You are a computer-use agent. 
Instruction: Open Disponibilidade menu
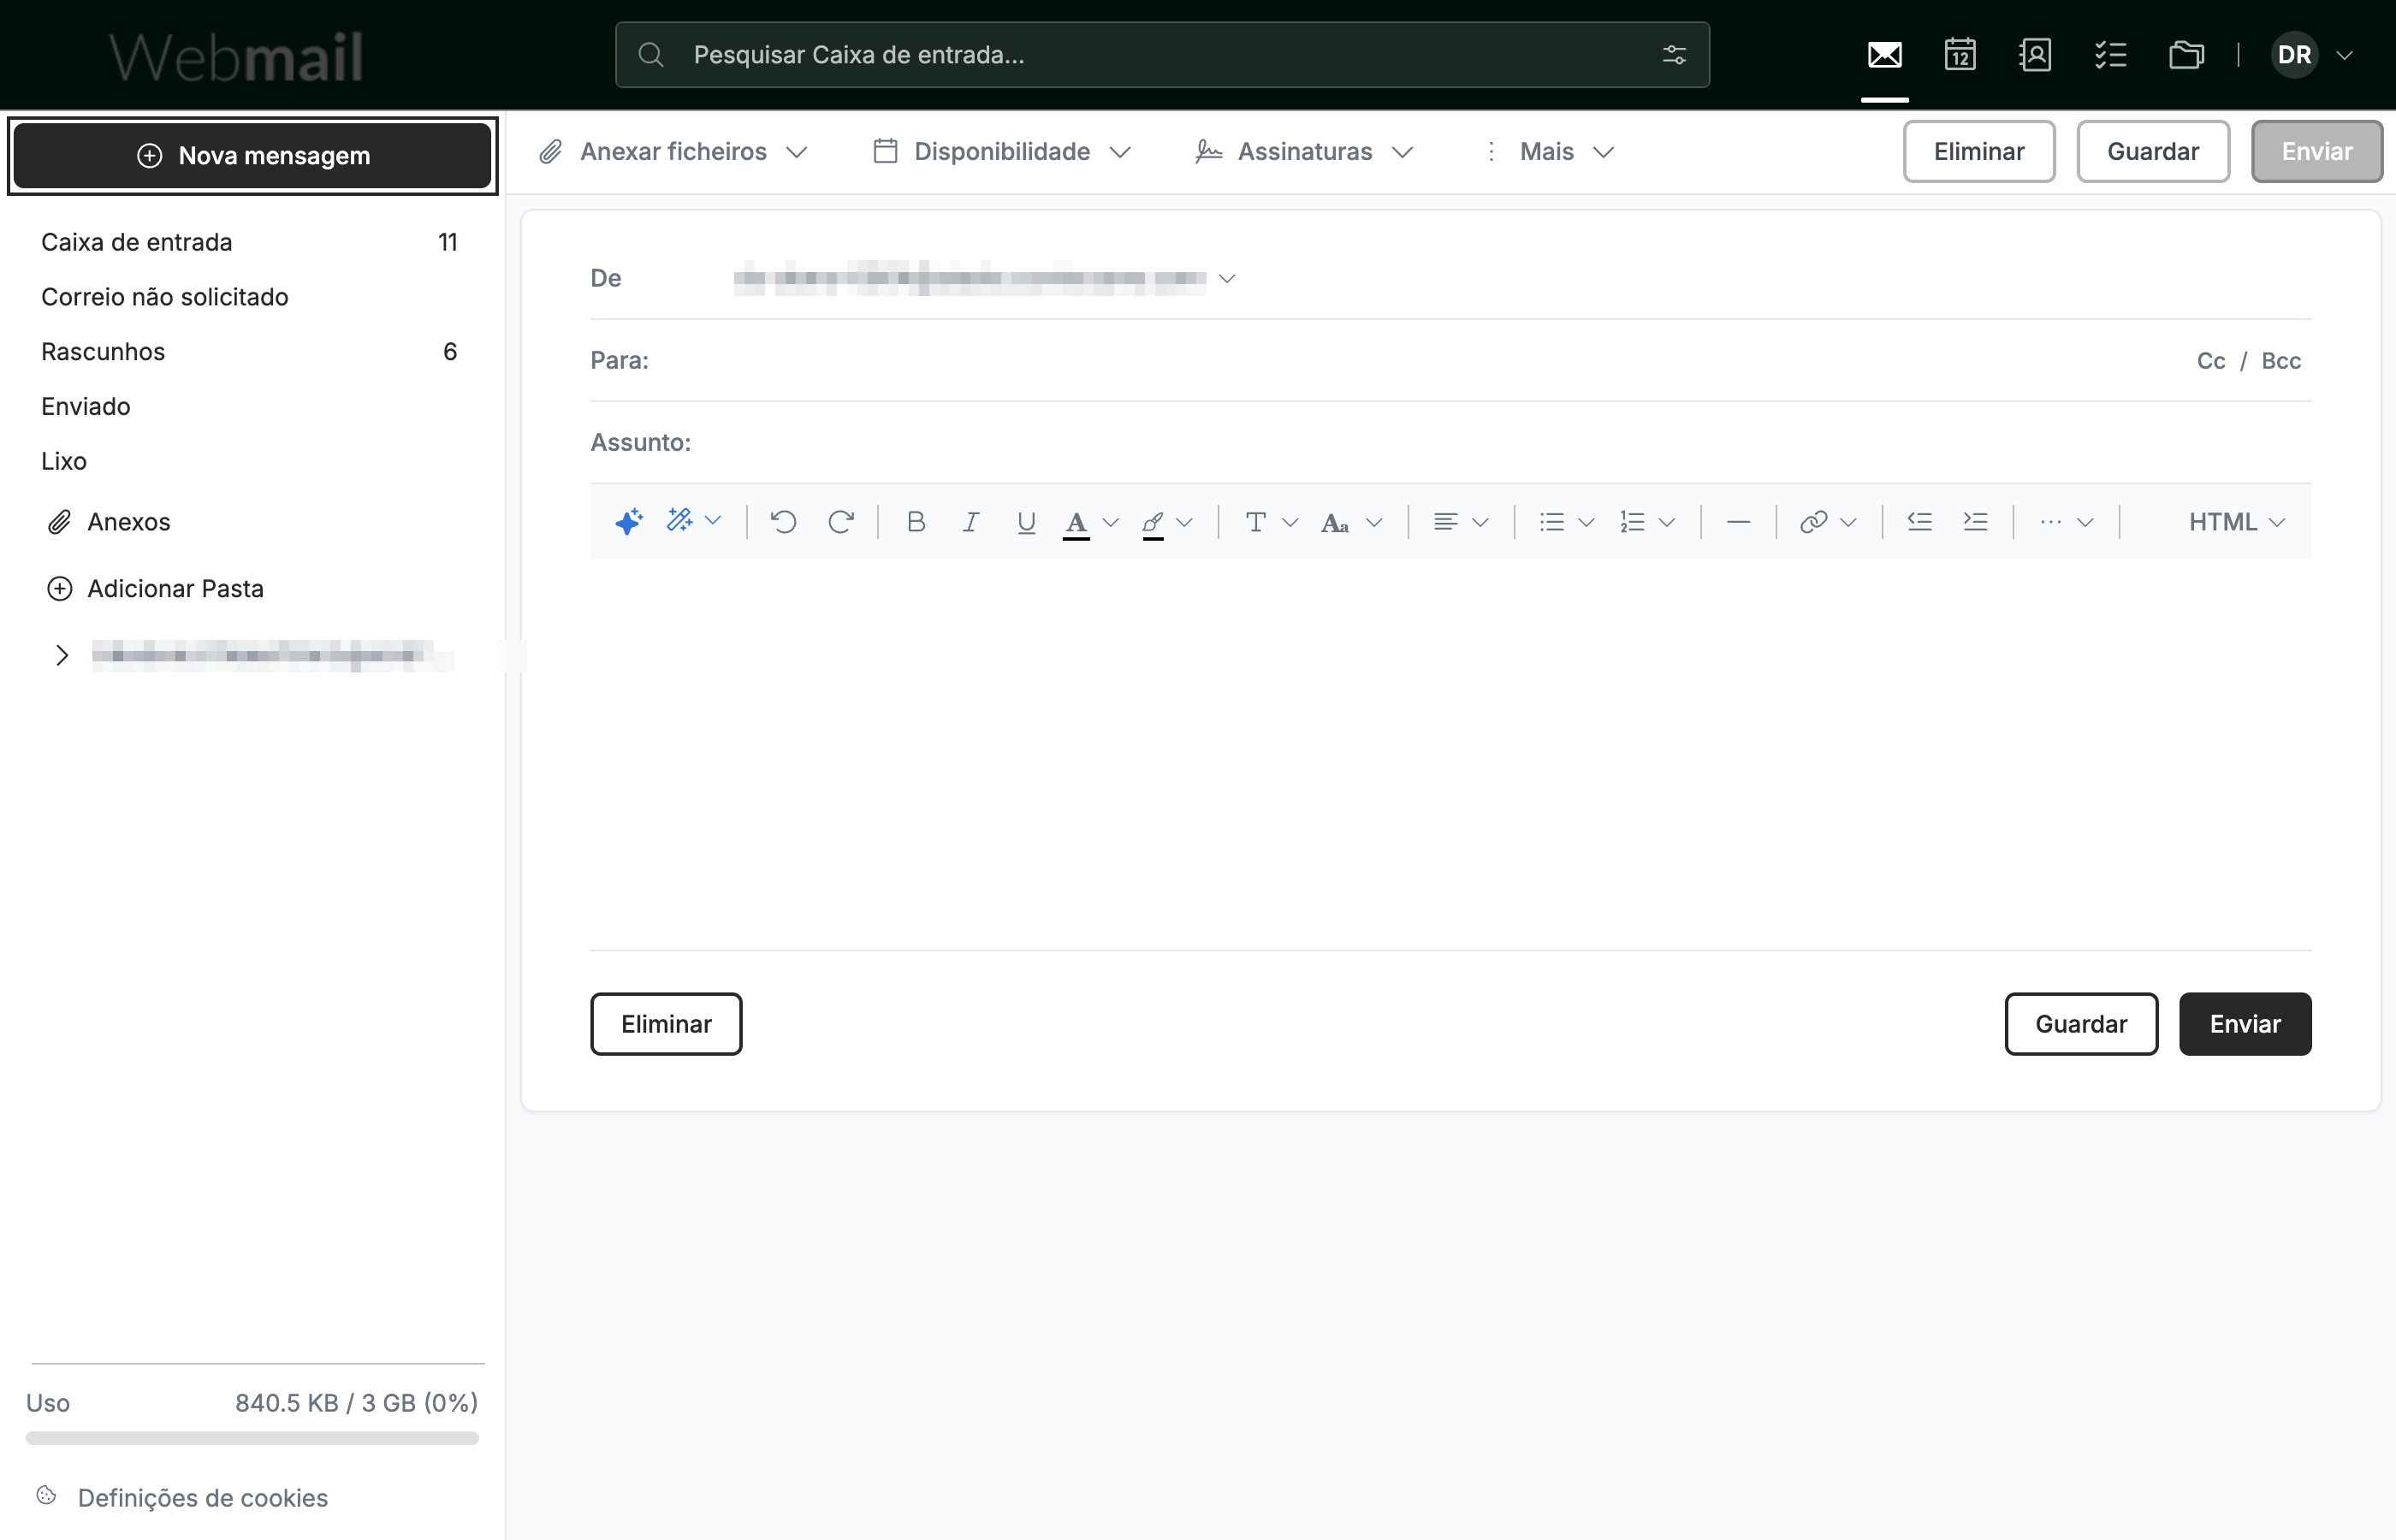point(1002,152)
